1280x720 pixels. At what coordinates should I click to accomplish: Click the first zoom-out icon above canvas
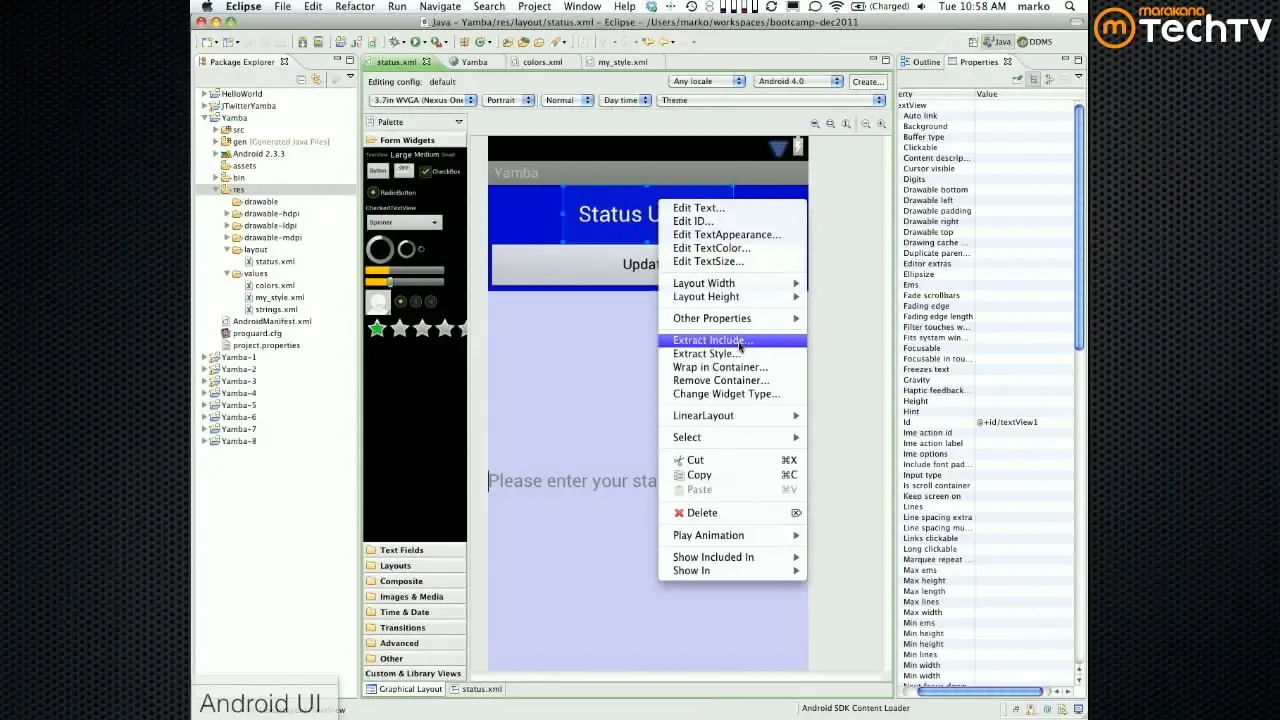point(815,124)
